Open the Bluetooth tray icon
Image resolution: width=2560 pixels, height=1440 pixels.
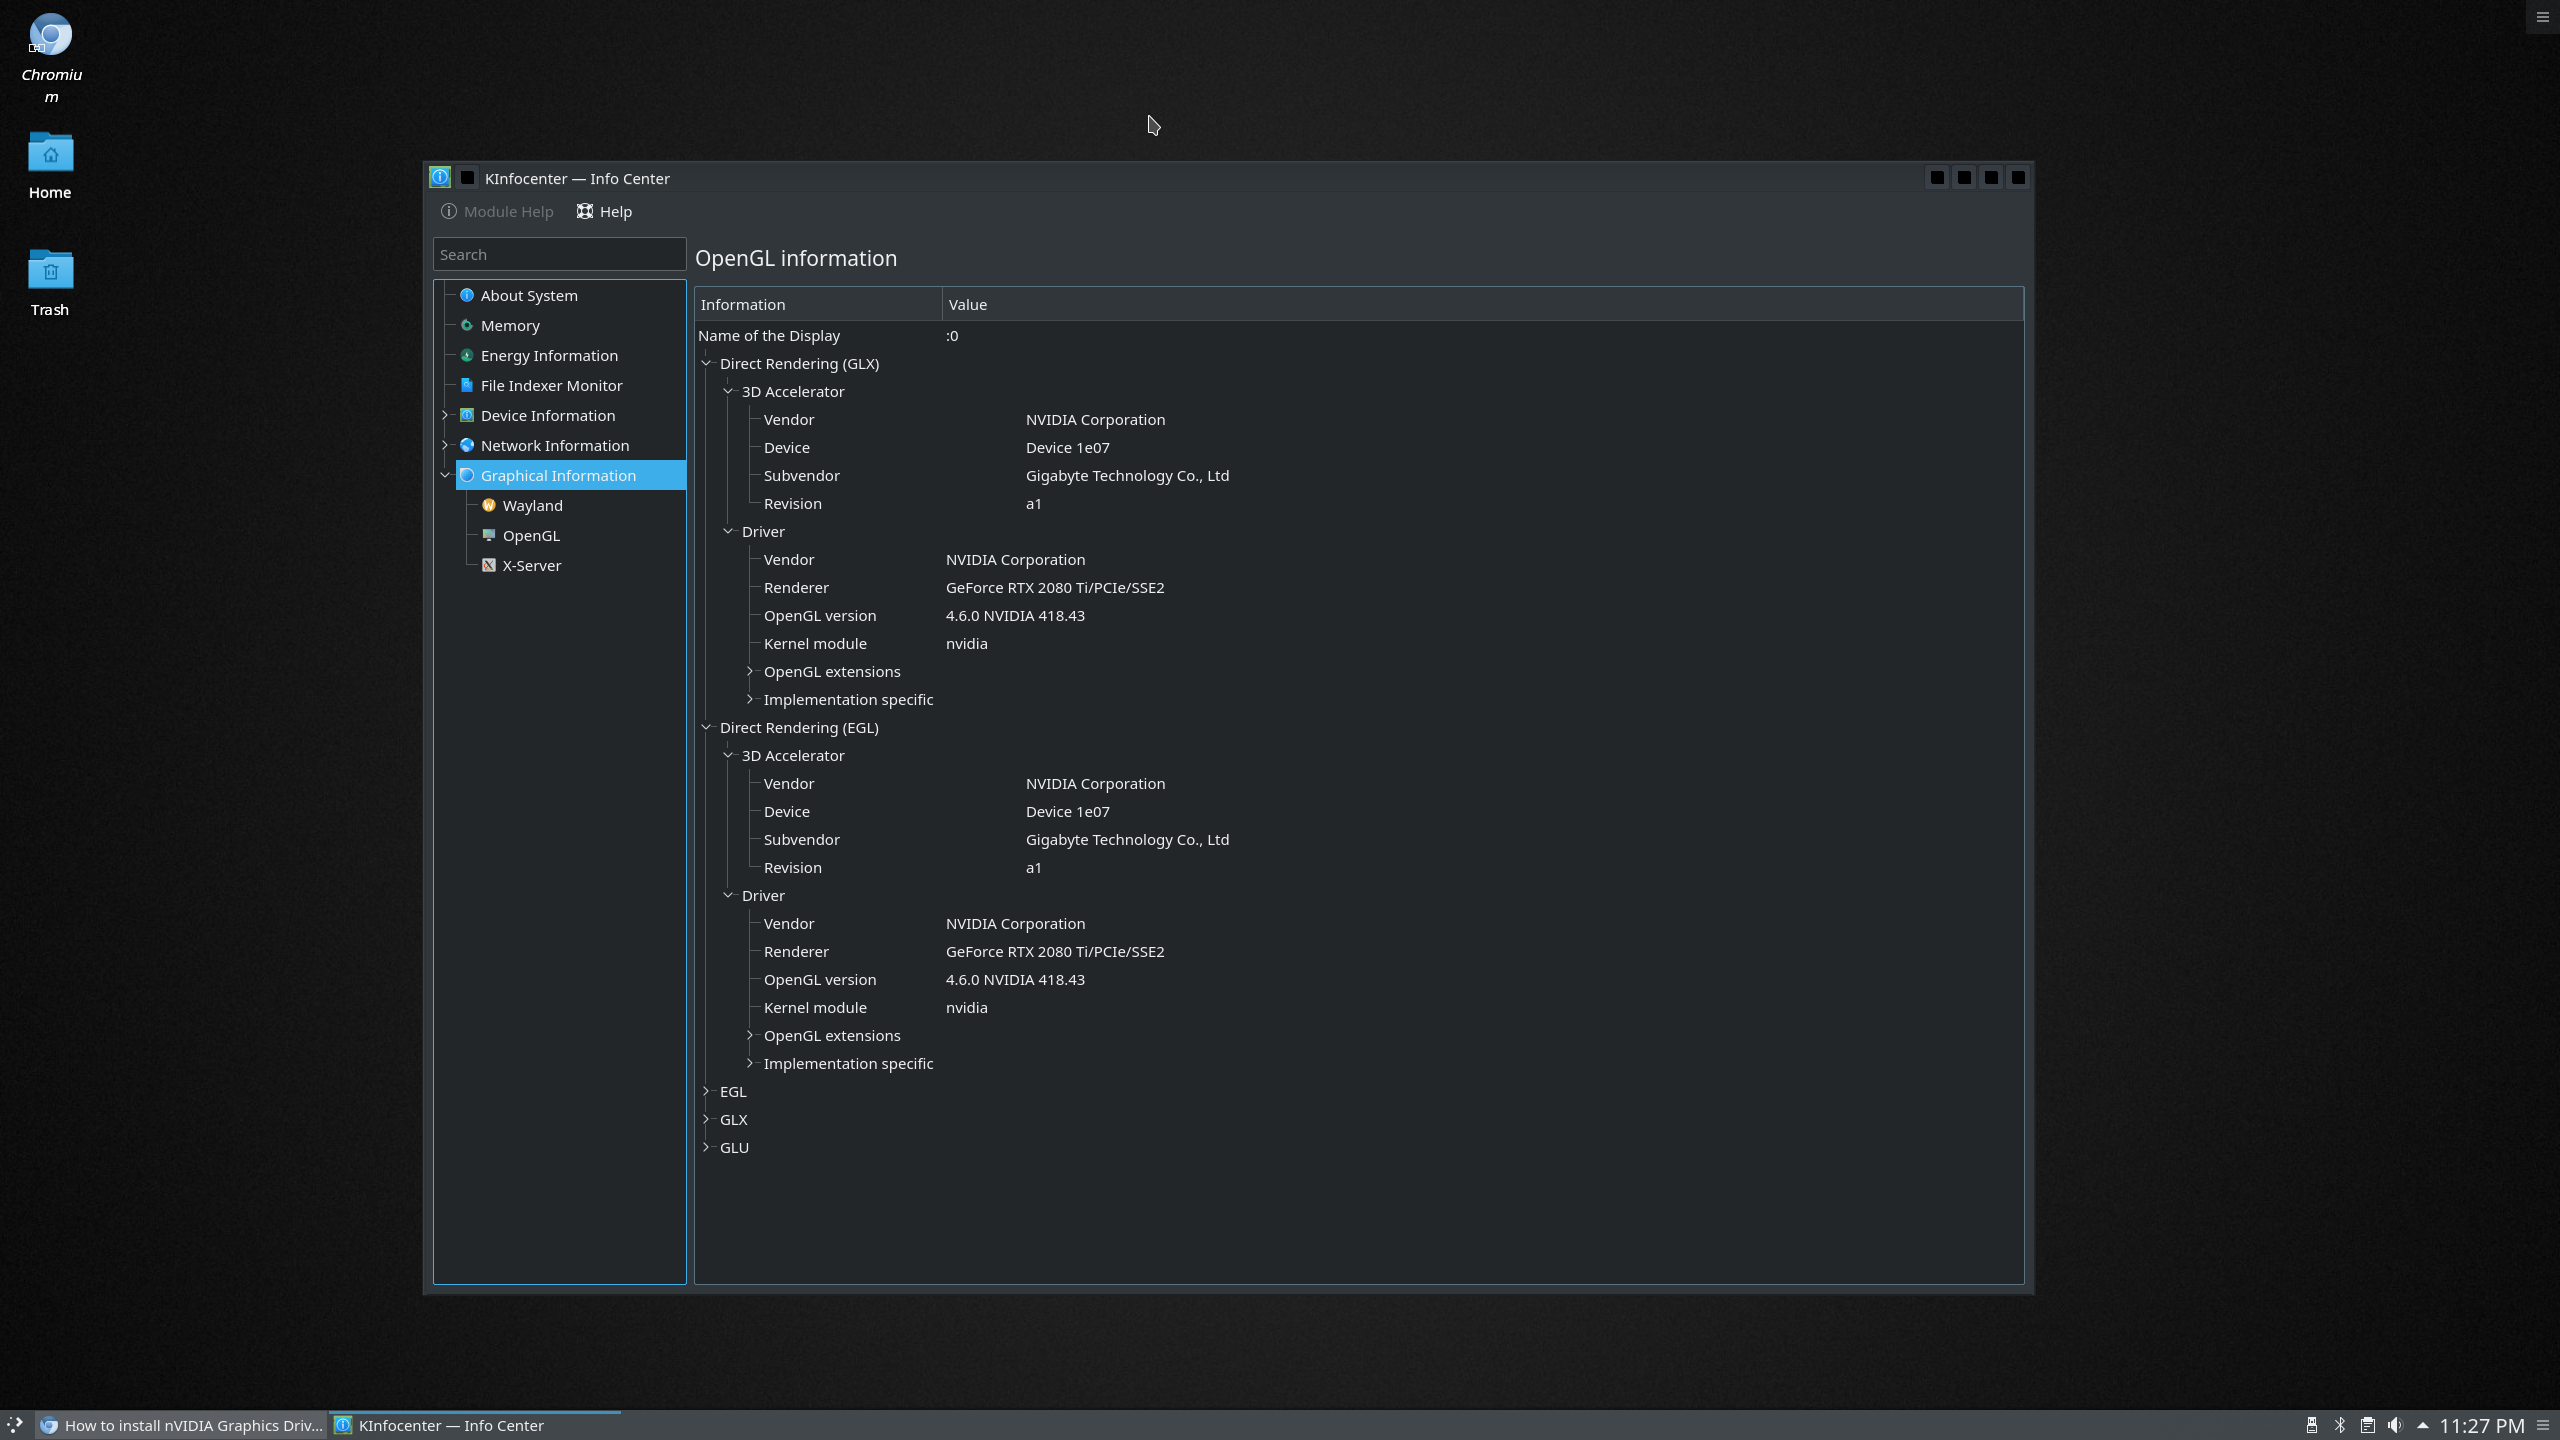click(x=2340, y=1425)
